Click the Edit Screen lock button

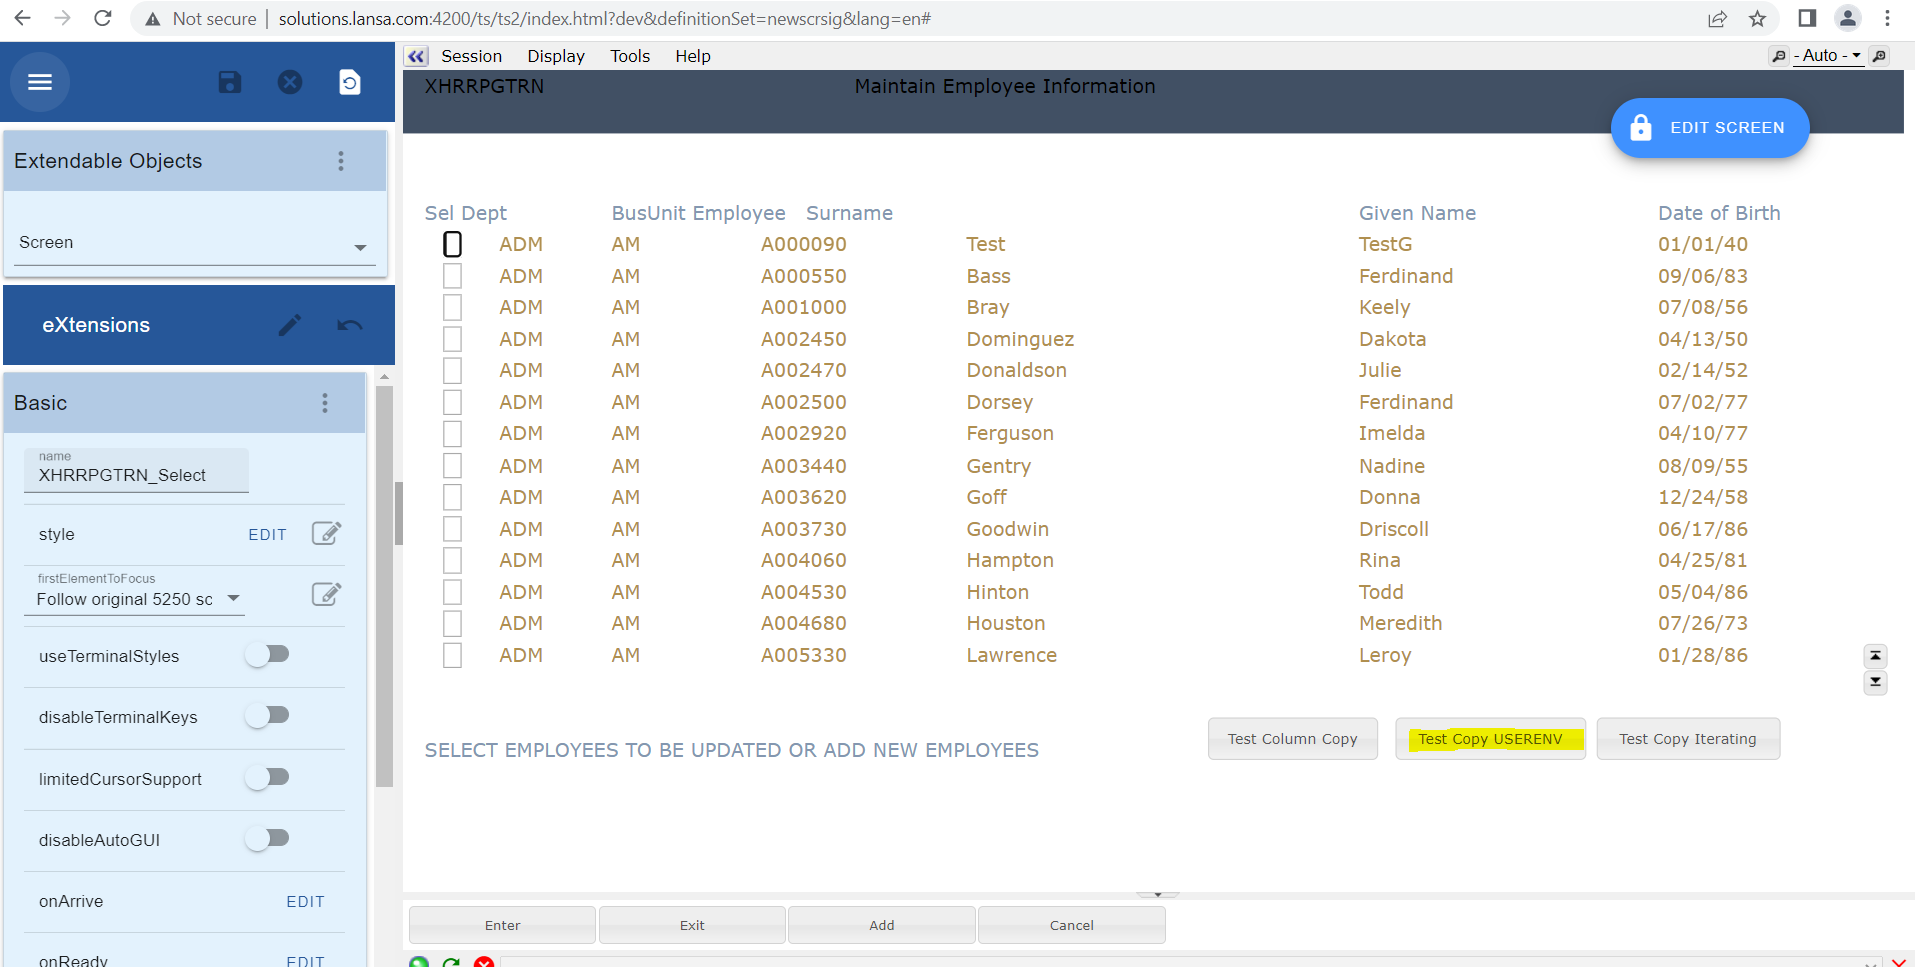1709,128
